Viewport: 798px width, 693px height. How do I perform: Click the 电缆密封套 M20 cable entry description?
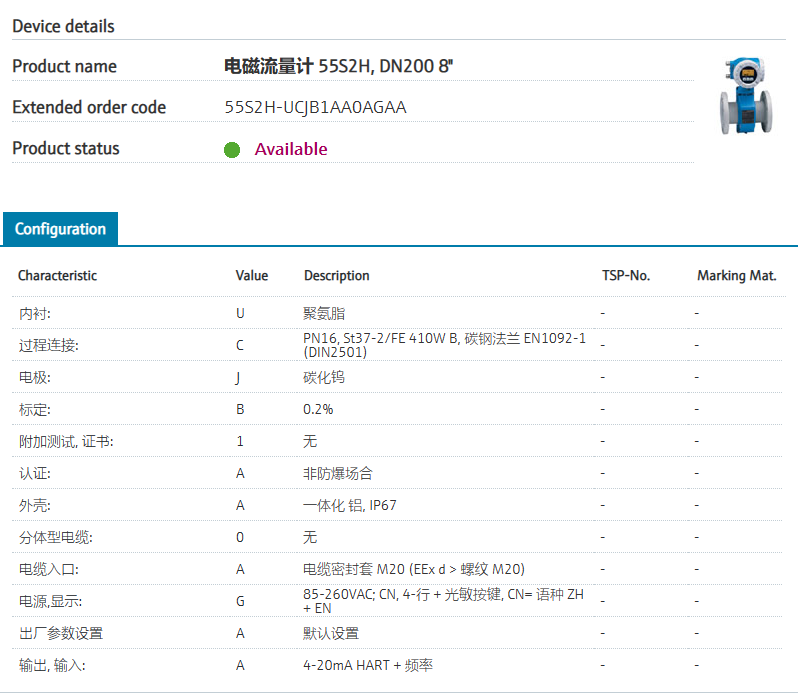(413, 569)
